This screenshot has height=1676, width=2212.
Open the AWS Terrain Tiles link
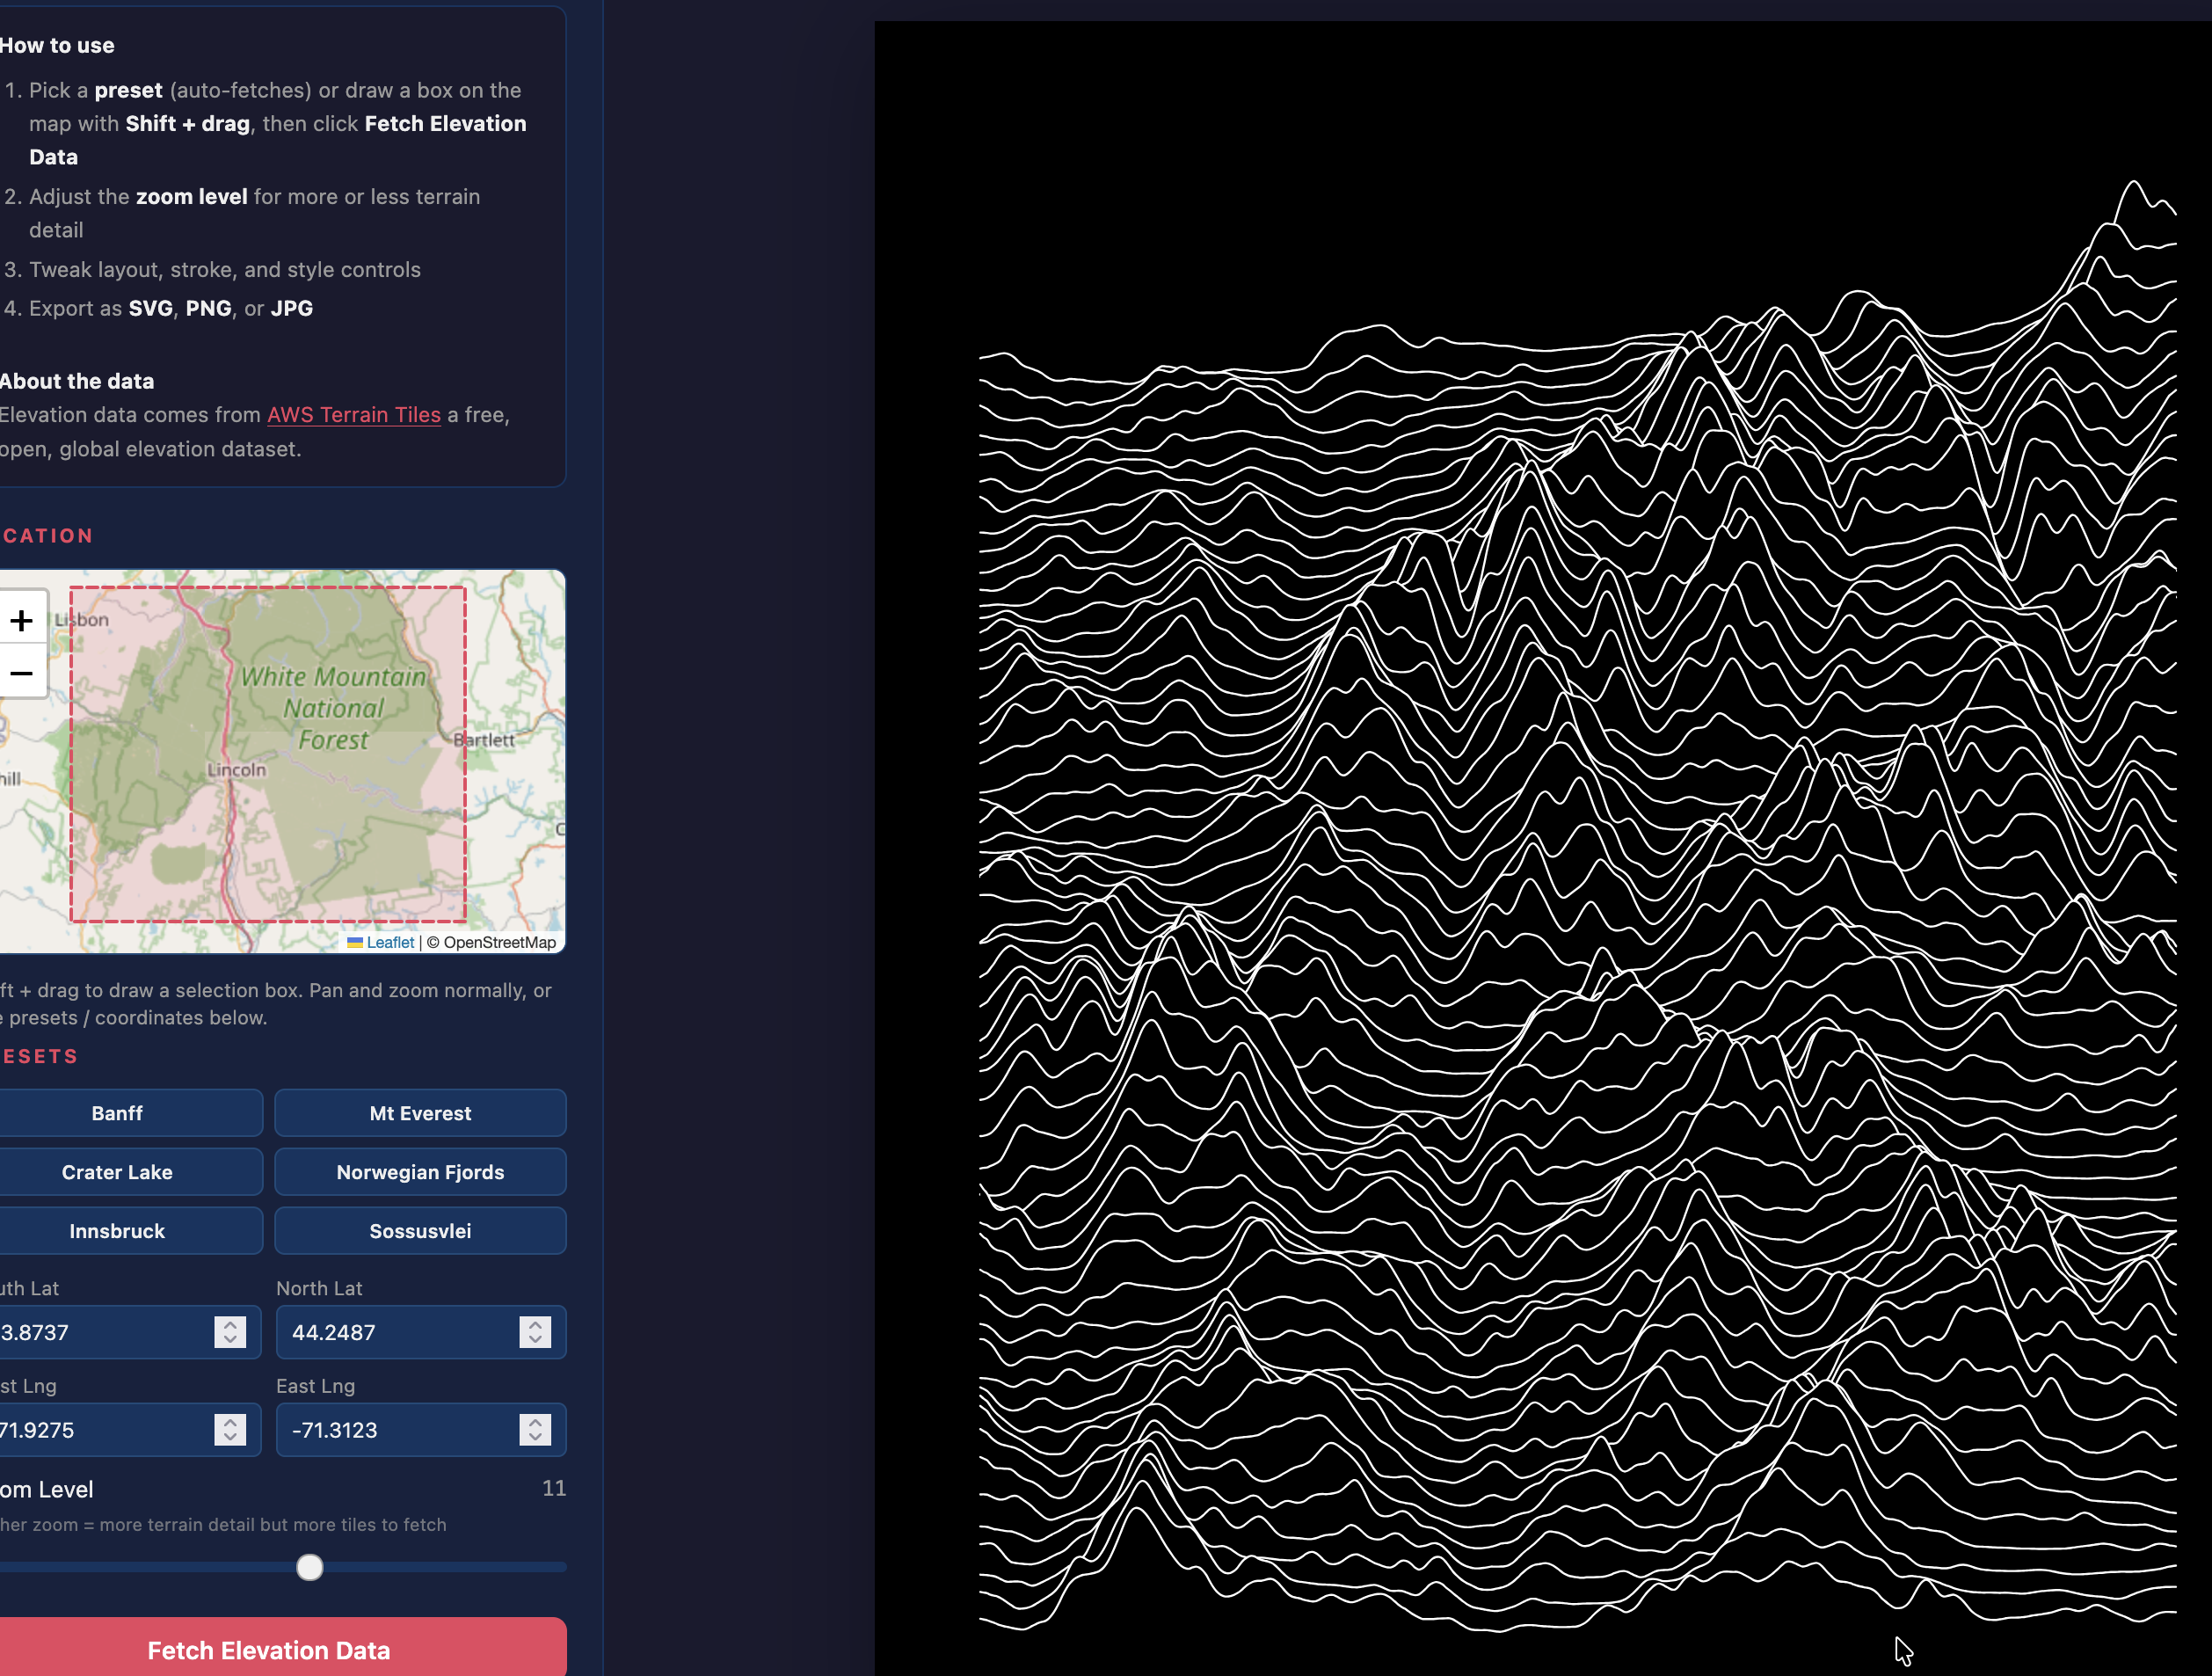pyautogui.click(x=353, y=415)
